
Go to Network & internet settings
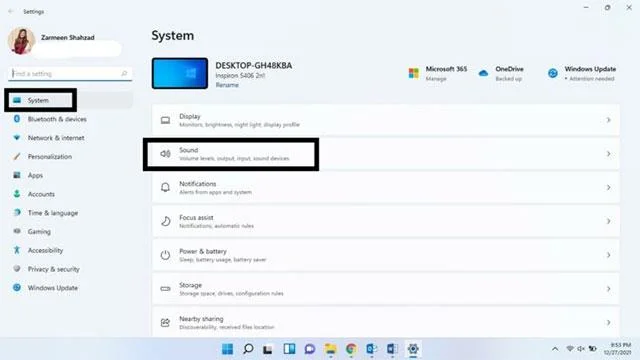(70, 138)
